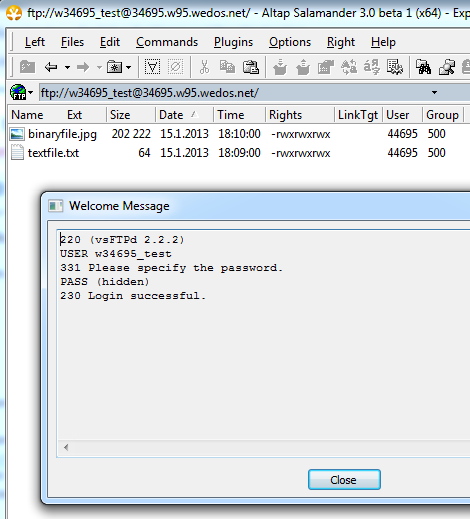Select the textfile.txt file
Screen dimensions: 470x519
point(53,153)
